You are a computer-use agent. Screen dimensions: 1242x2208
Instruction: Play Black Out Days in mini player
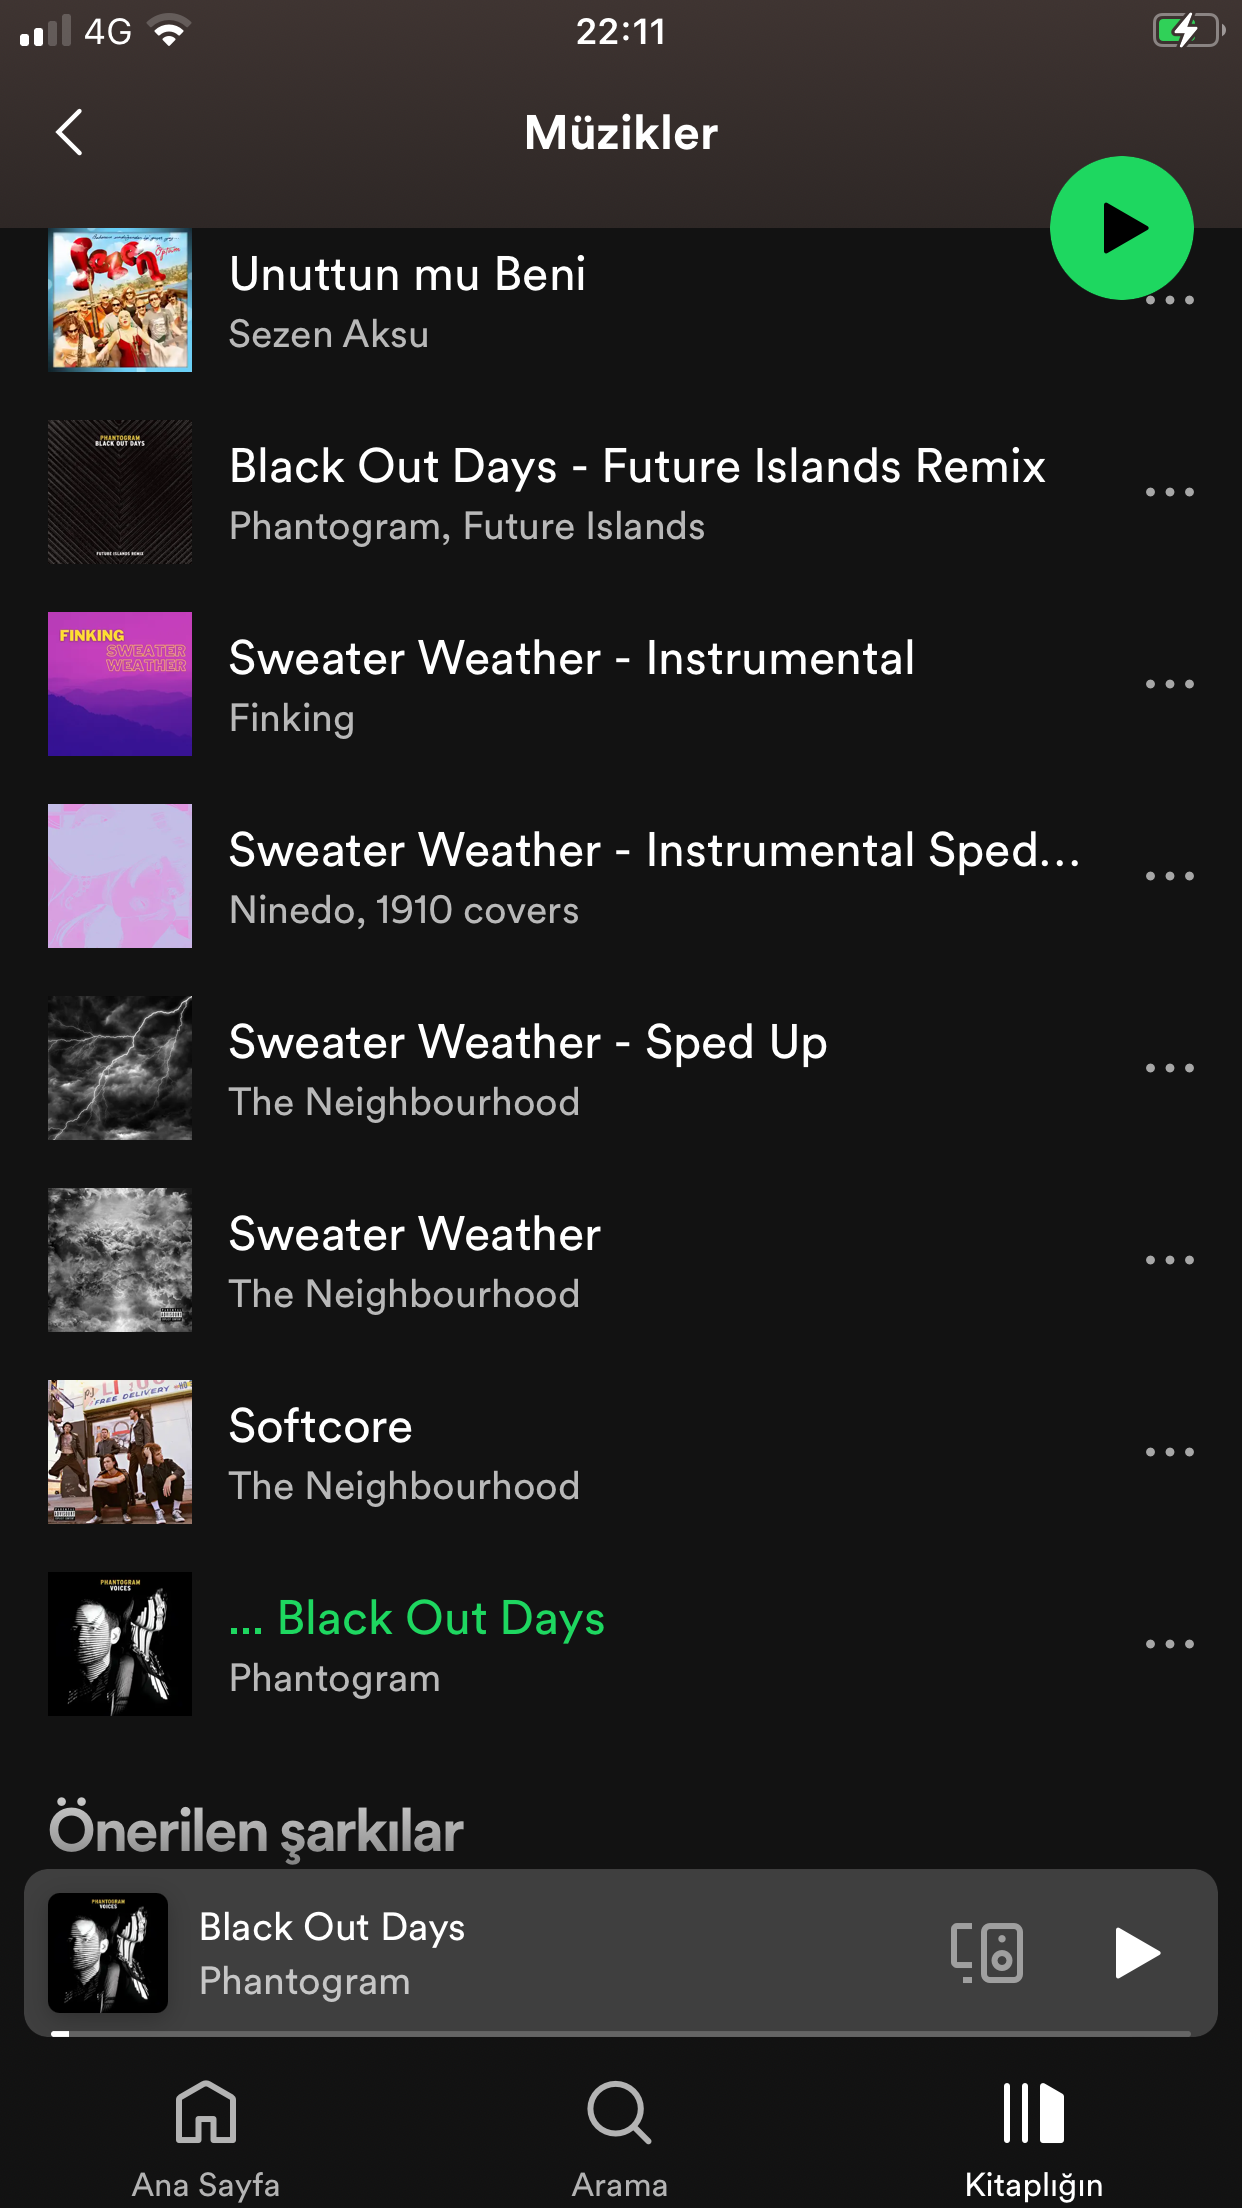coord(1137,1952)
